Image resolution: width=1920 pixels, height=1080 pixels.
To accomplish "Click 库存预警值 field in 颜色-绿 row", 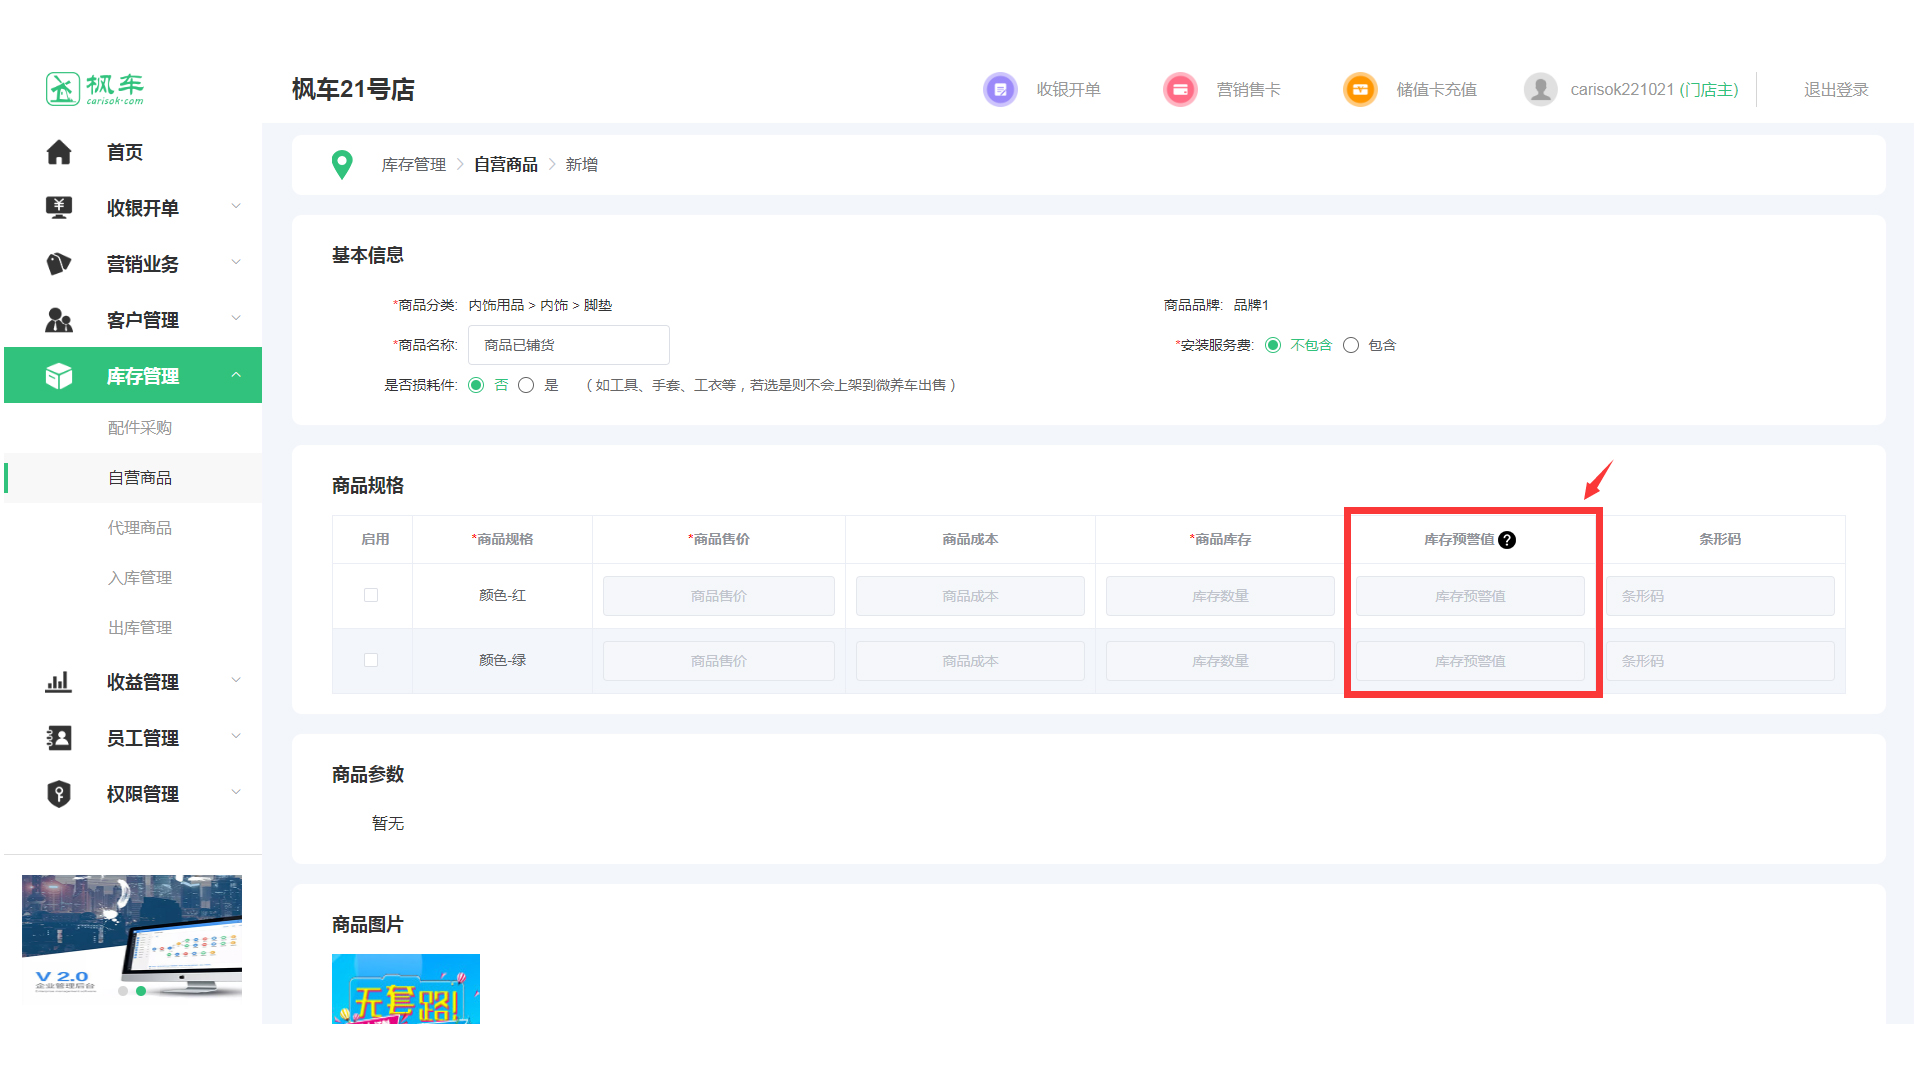I will coord(1470,661).
